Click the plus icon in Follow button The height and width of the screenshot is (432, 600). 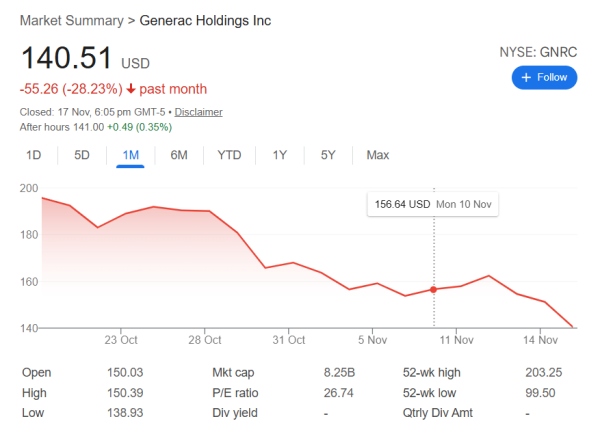click(x=527, y=77)
